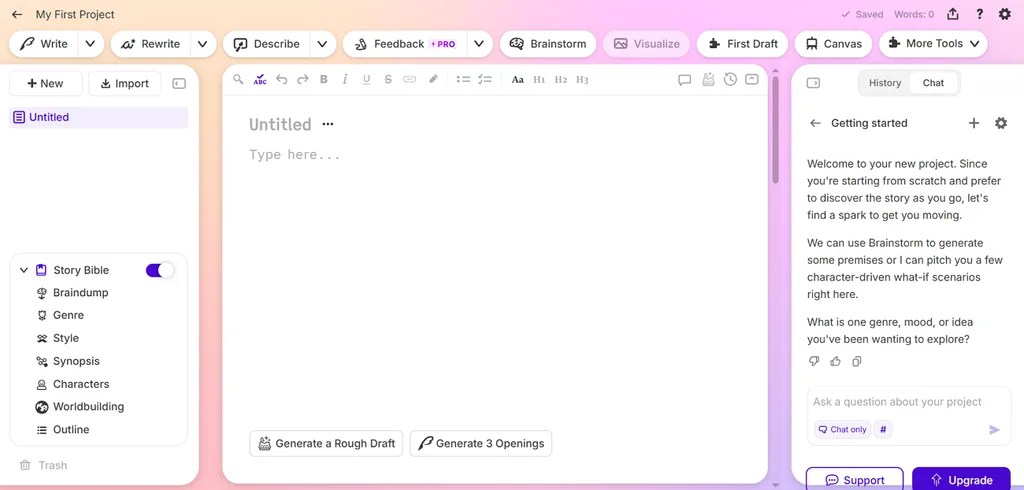This screenshot has height=490, width=1024.
Task: Click Generate a Rough Draft
Action: [x=326, y=444]
